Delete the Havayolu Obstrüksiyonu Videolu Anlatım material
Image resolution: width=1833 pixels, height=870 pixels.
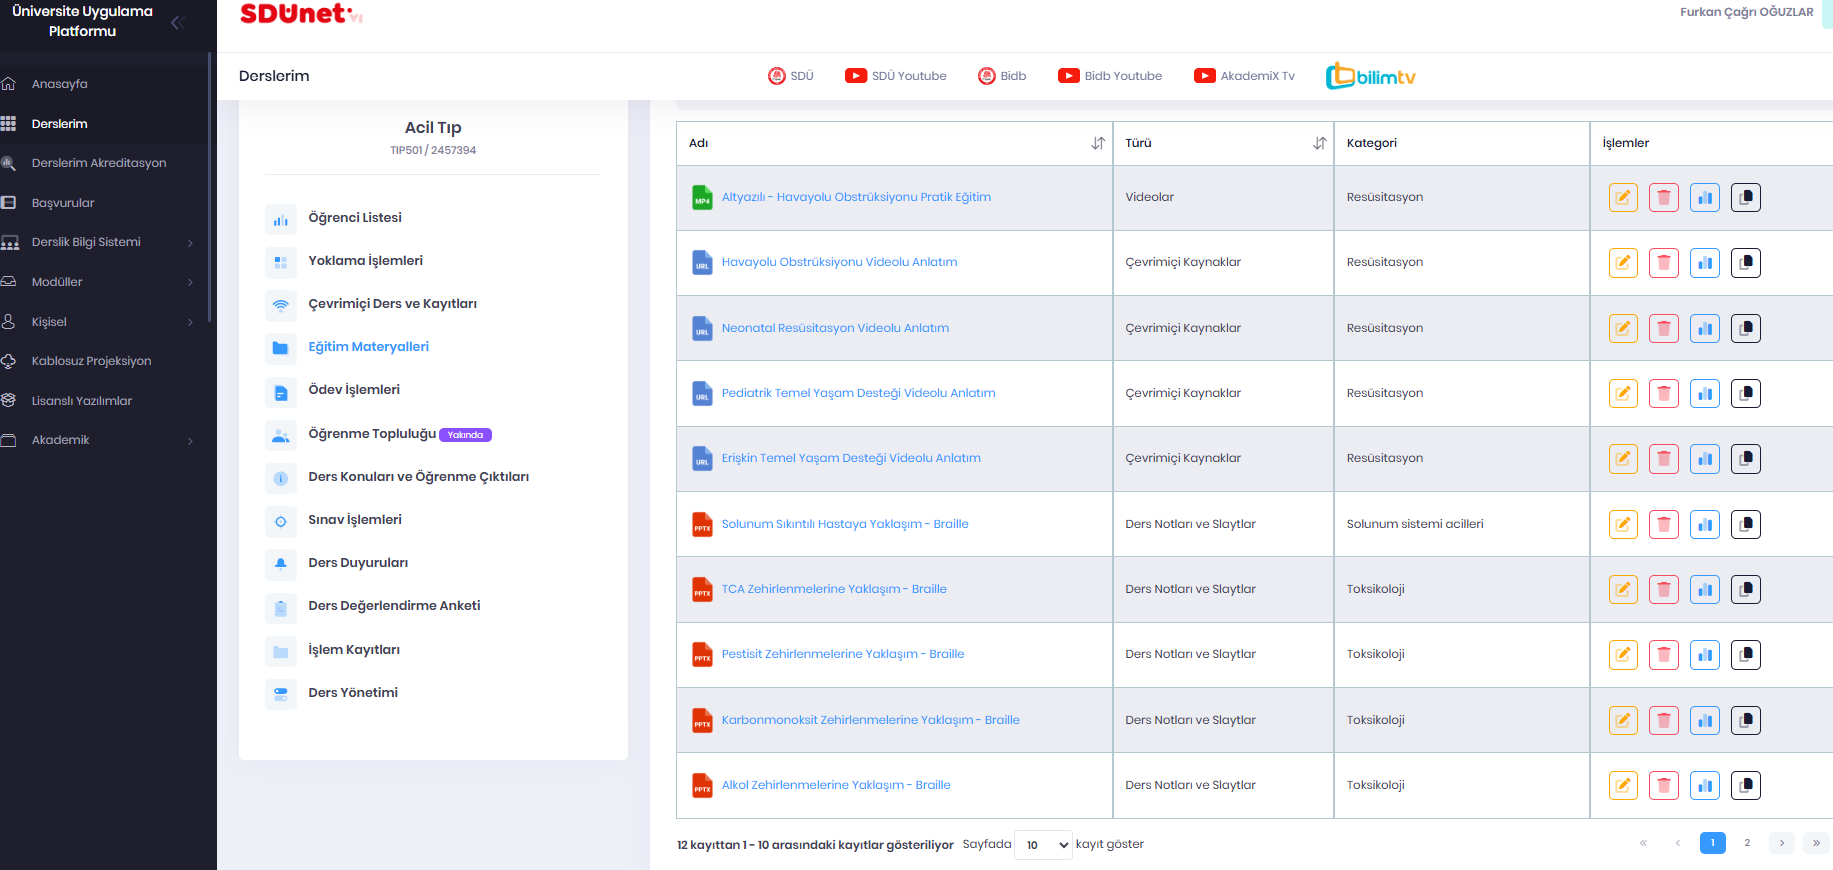point(1664,263)
